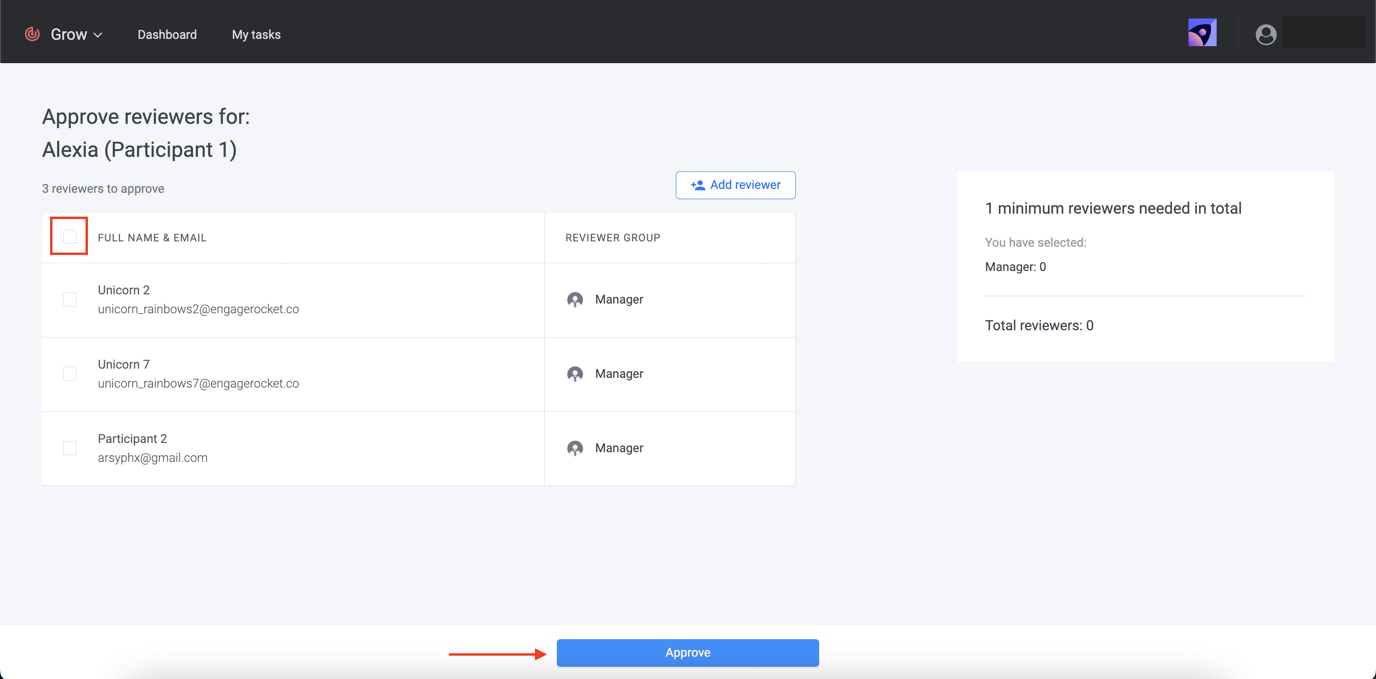Open the Dashboard menu item

click(x=167, y=34)
